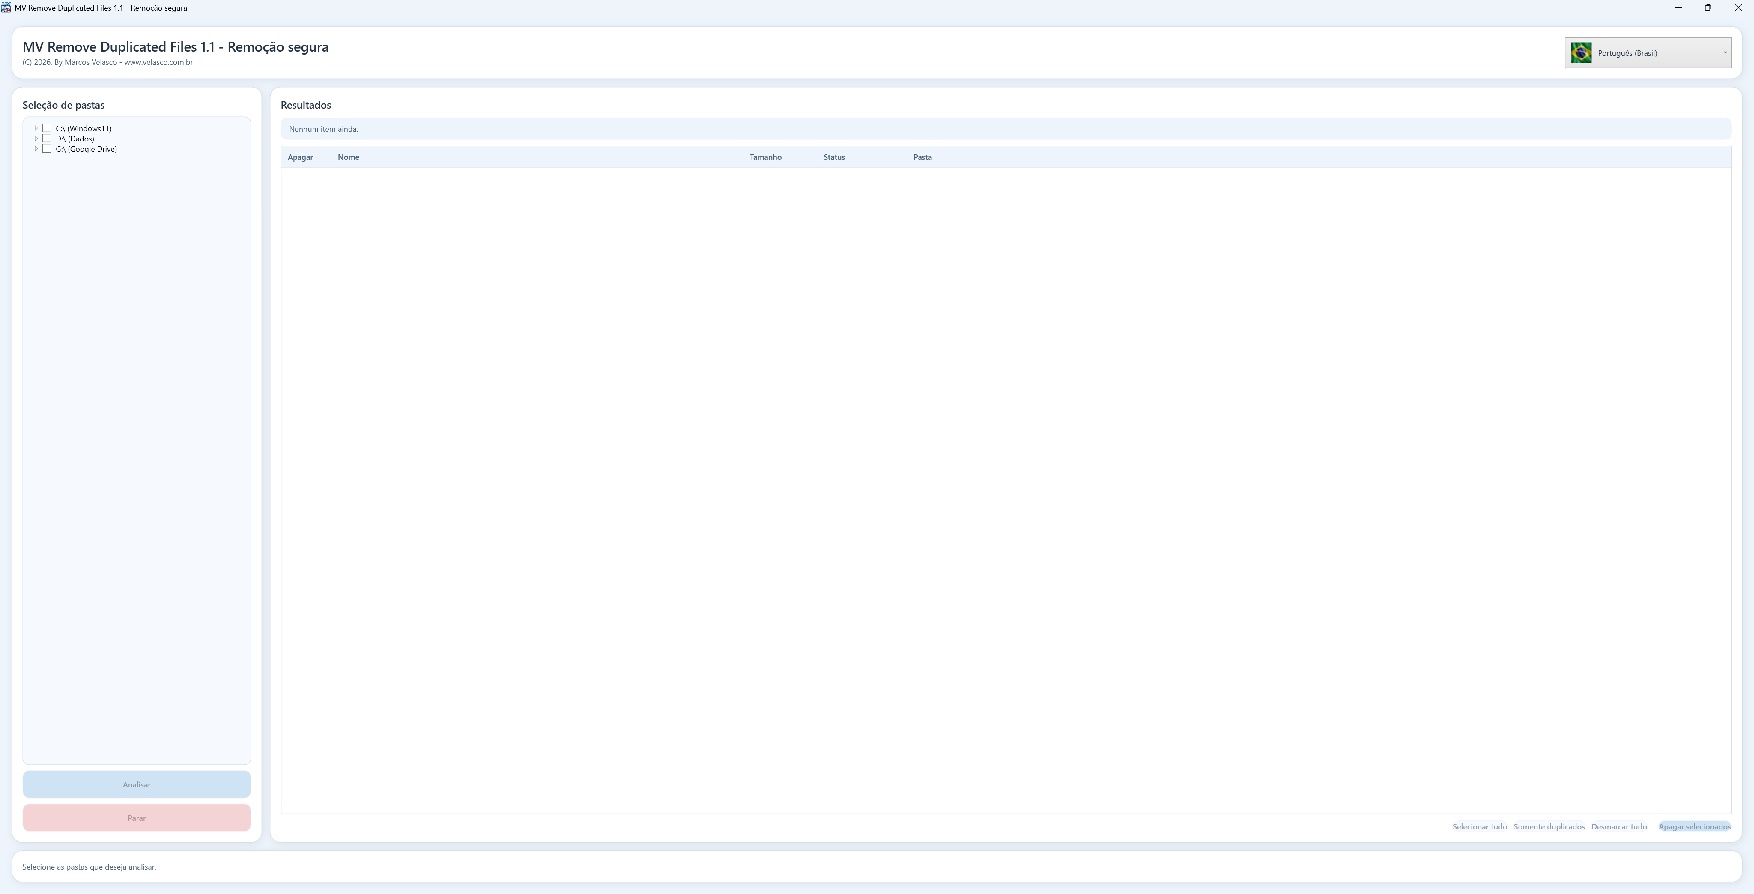
Task: Click the "Nenhum item ainda." message
Action: click(324, 129)
